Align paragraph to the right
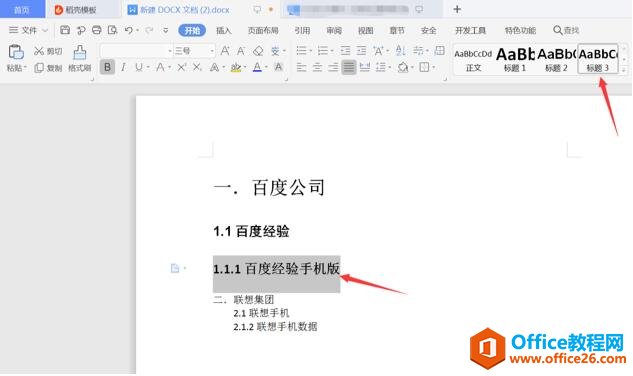633x376 pixels. tap(333, 67)
